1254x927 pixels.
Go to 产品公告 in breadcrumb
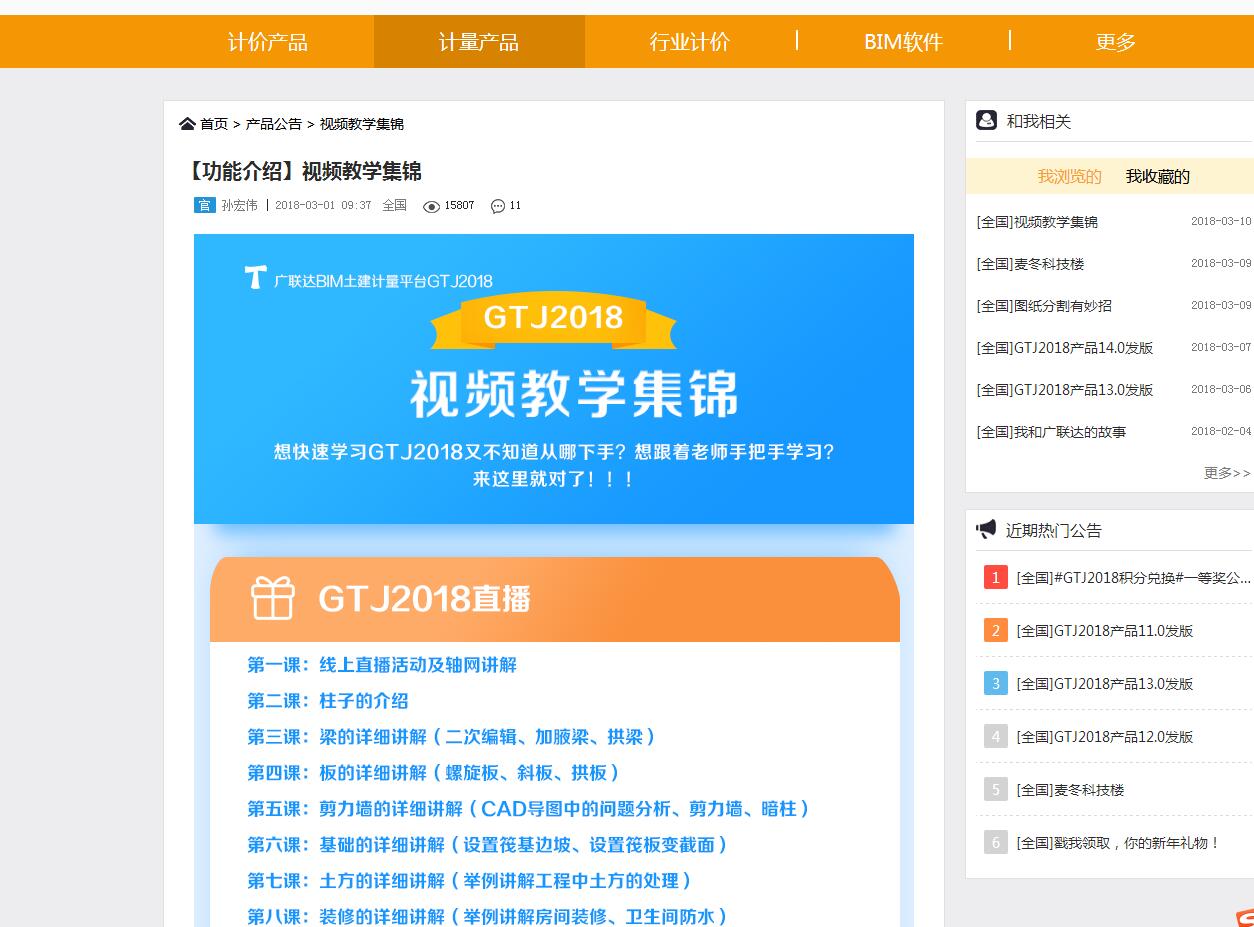[274, 124]
